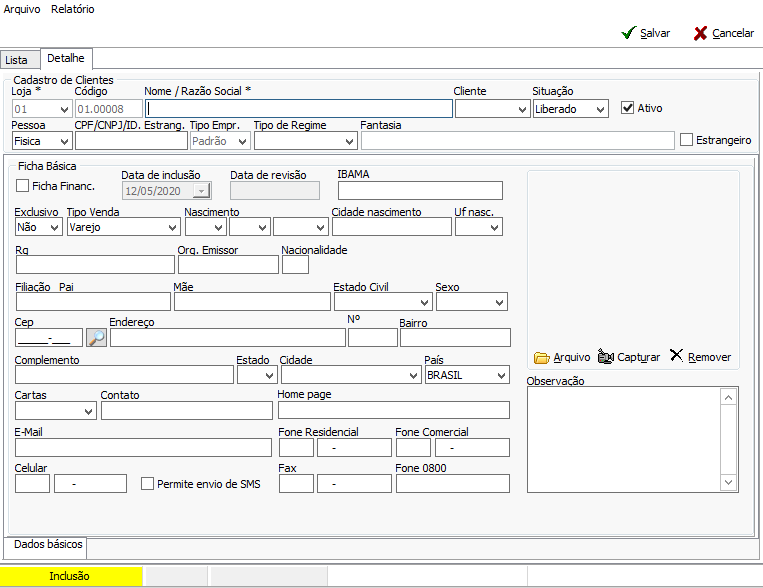Image resolution: width=763 pixels, height=588 pixels.
Task: Open the Estado Civil dropdown
Action: coord(424,302)
